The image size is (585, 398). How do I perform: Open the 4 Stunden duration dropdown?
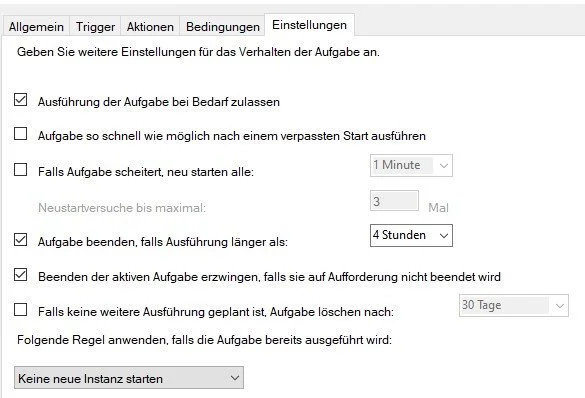pyautogui.click(x=411, y=235)
